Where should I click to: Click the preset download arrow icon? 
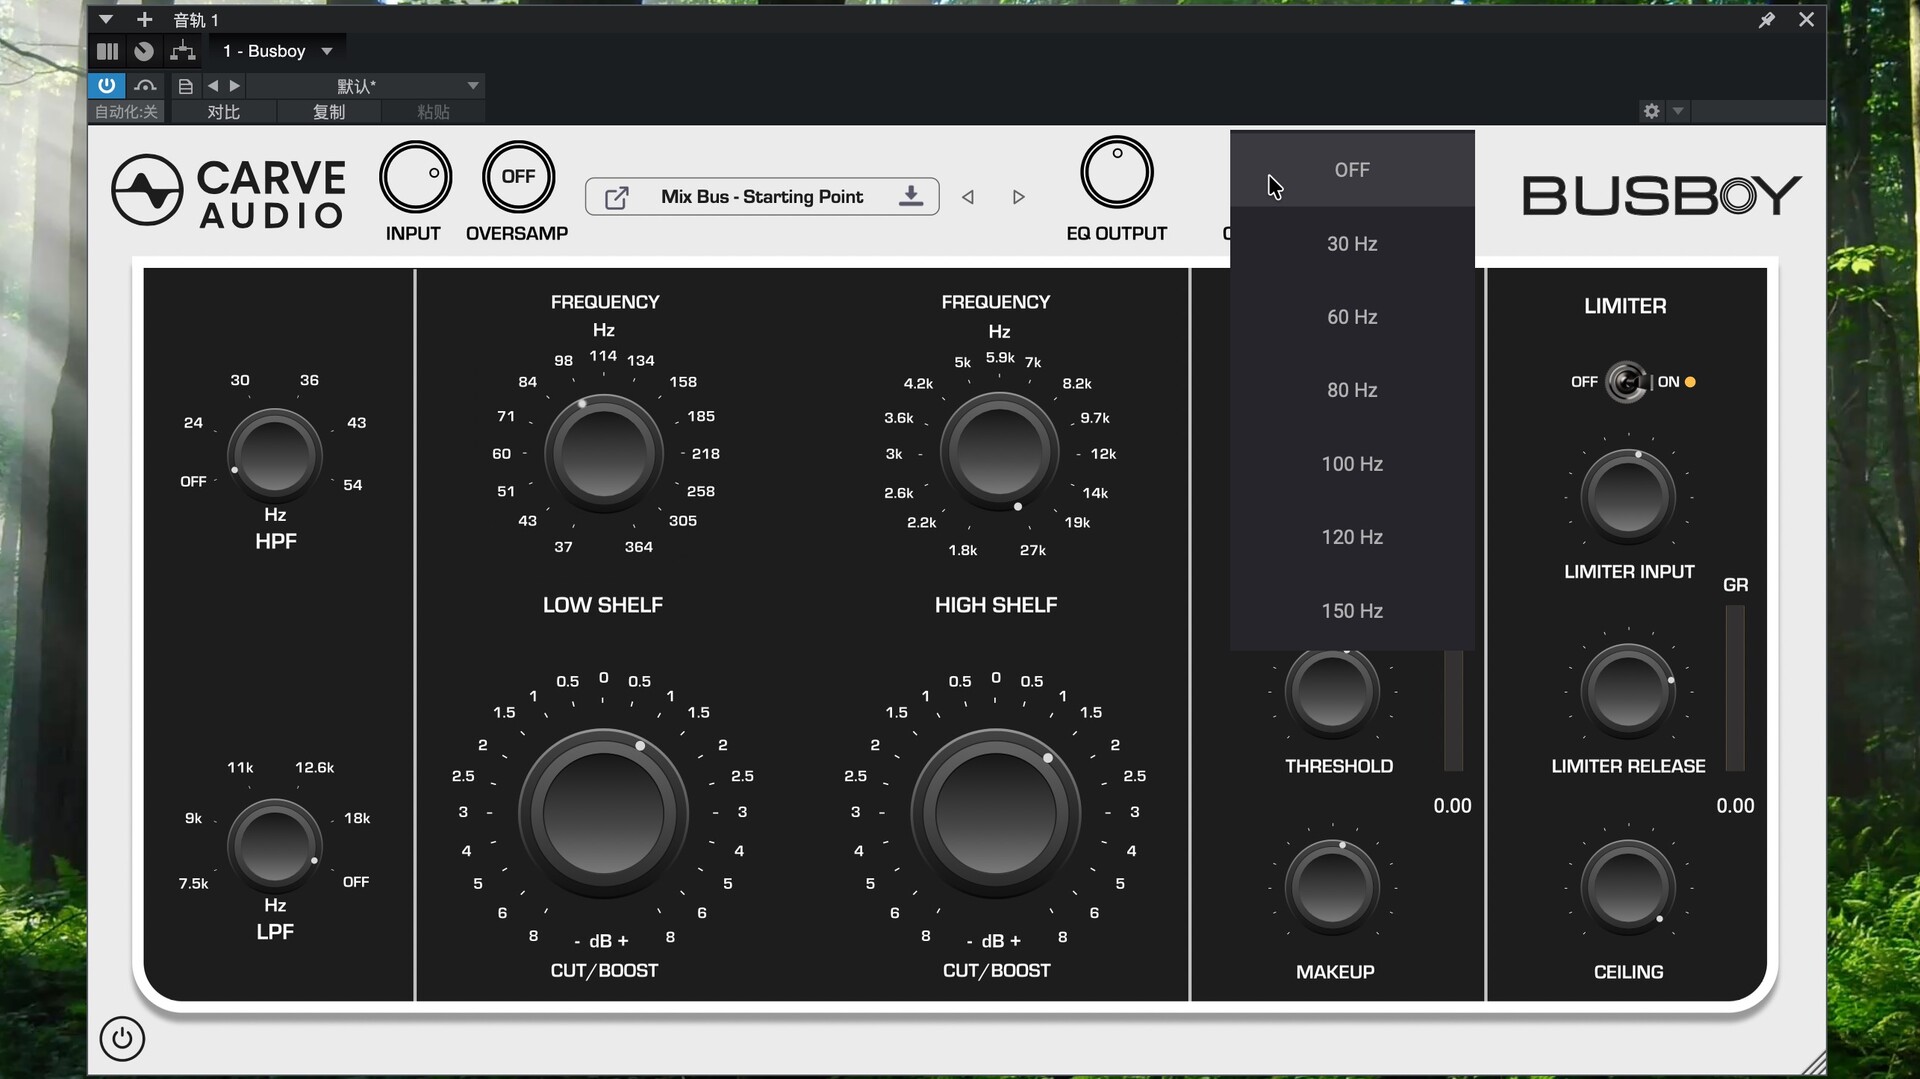point(910,196)
